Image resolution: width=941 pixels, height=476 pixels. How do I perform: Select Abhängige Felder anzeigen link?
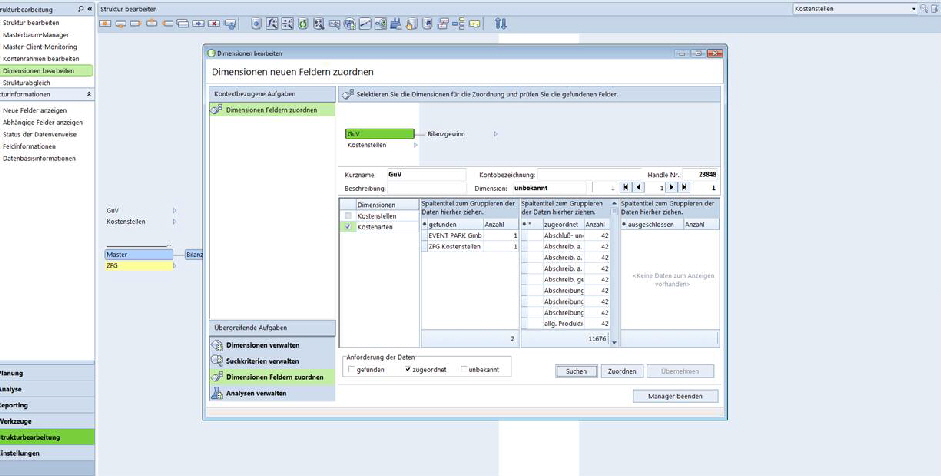pyautogui.click(x=43, y=122)
